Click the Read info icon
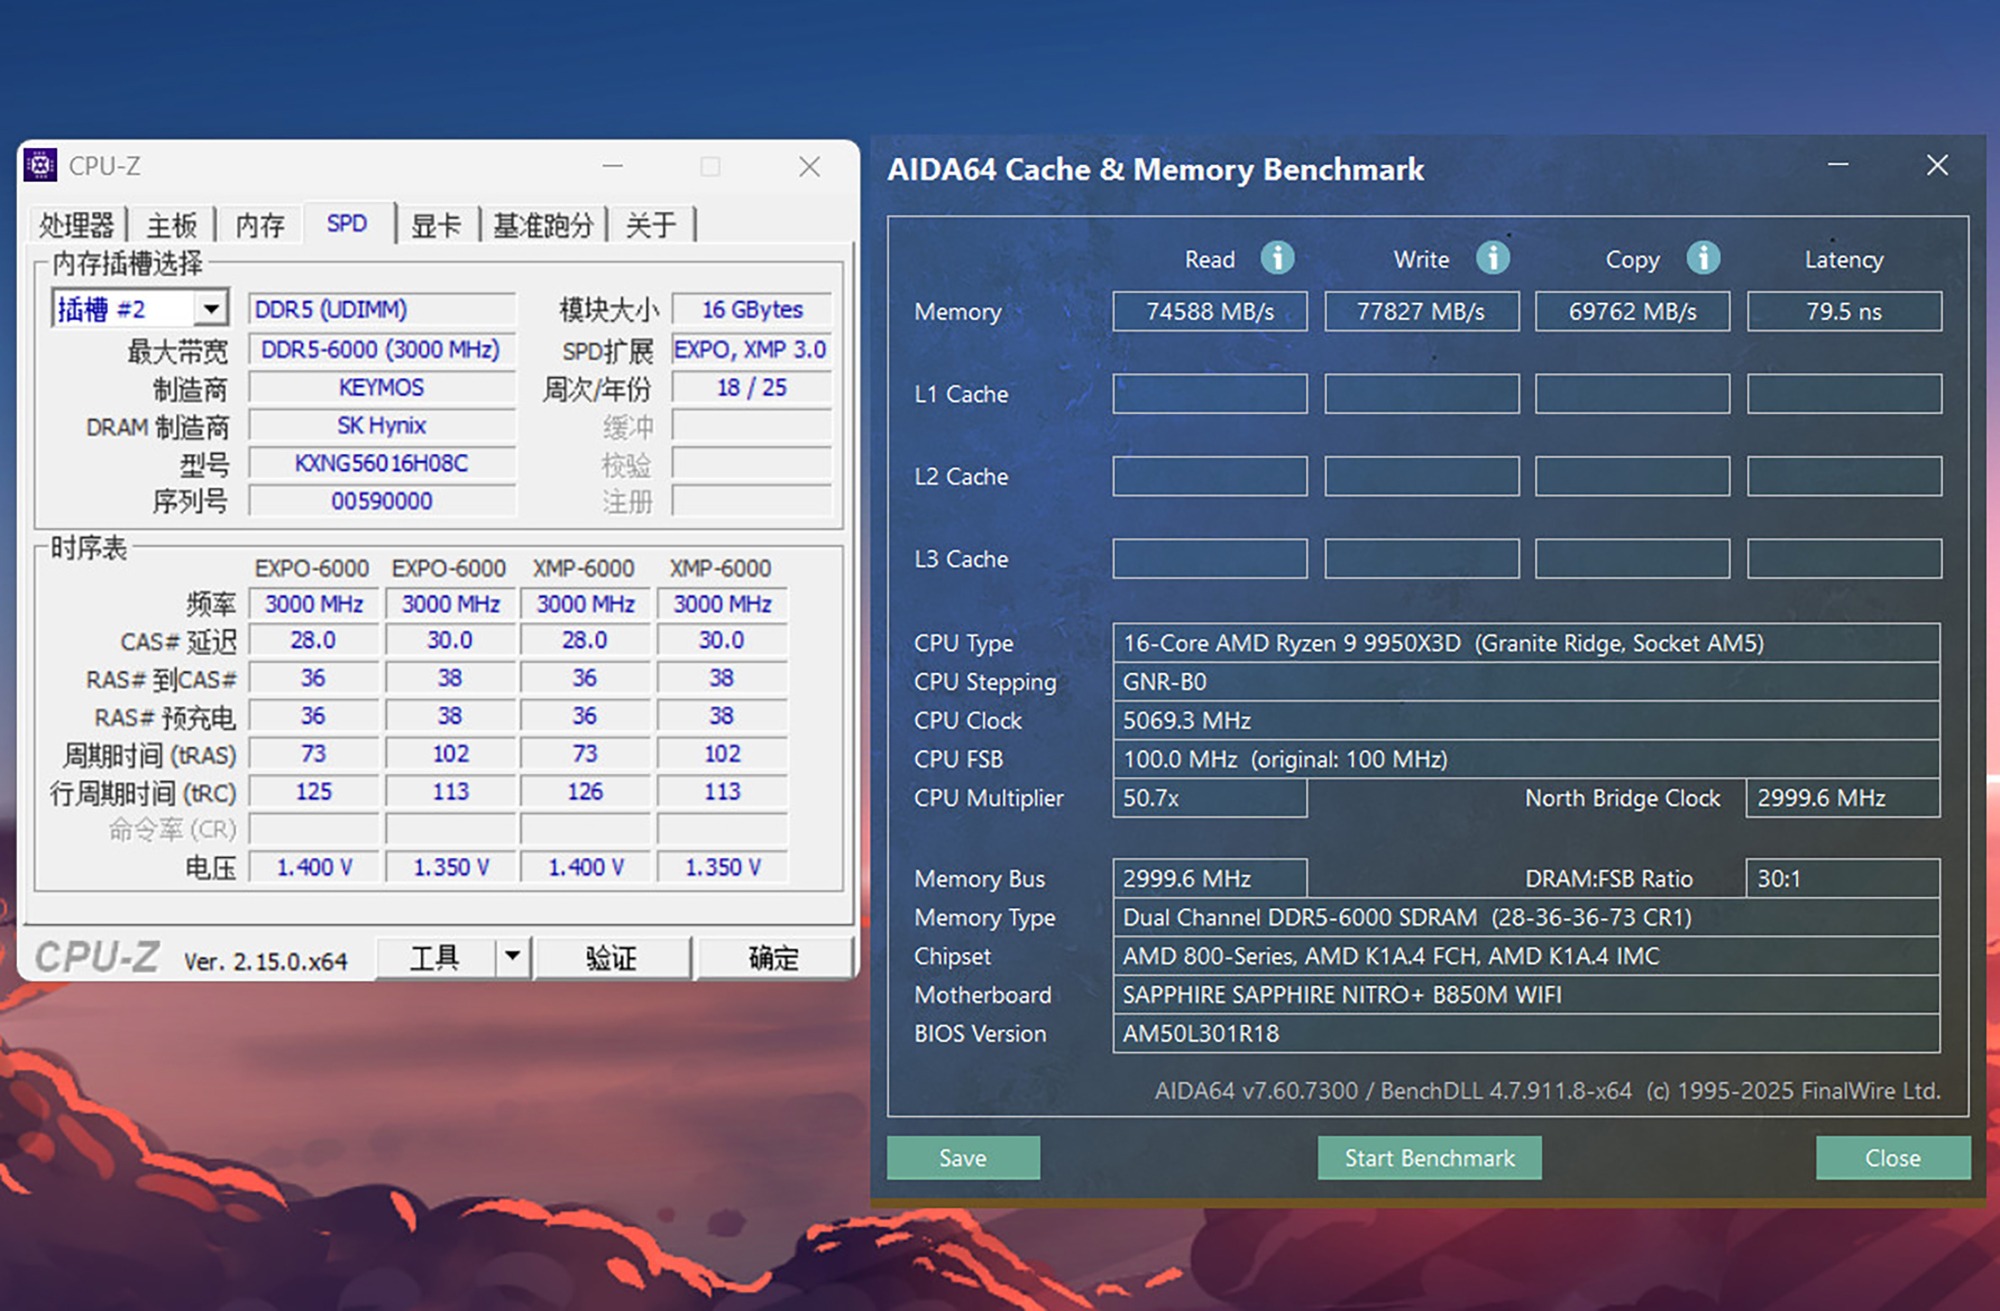This screenshot has height=1311, width=2000. click(1277, 258)
